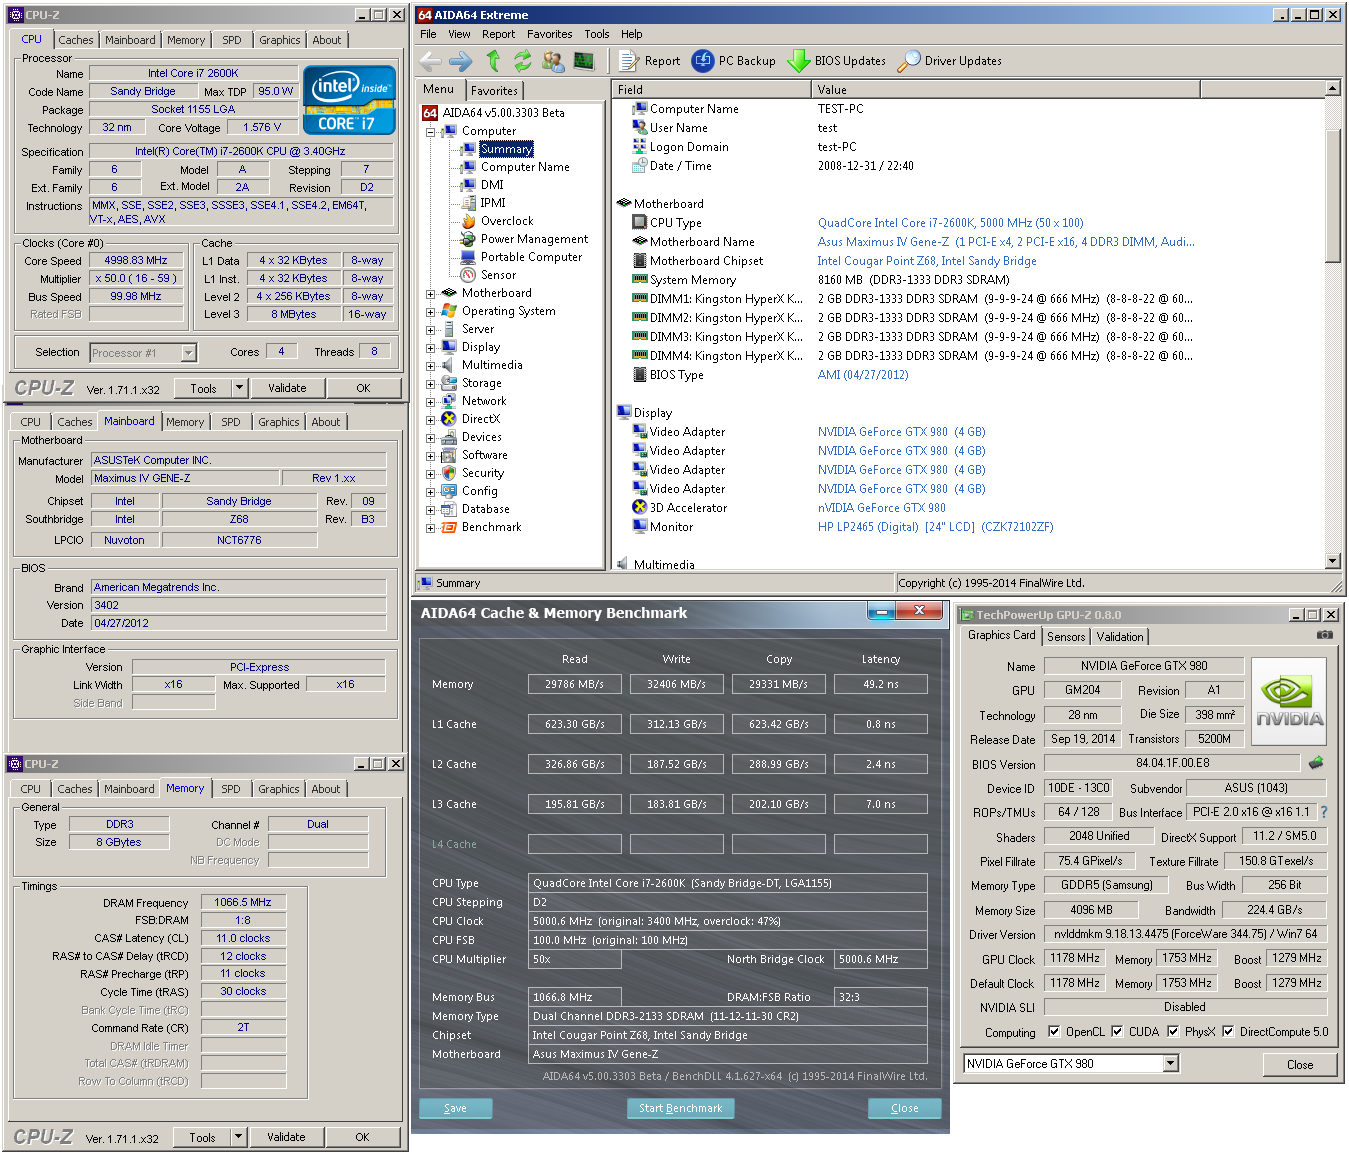Click the Value column header in AIDA64
Viewport: 1349px width, 1155px height.
coord(1006,89)
